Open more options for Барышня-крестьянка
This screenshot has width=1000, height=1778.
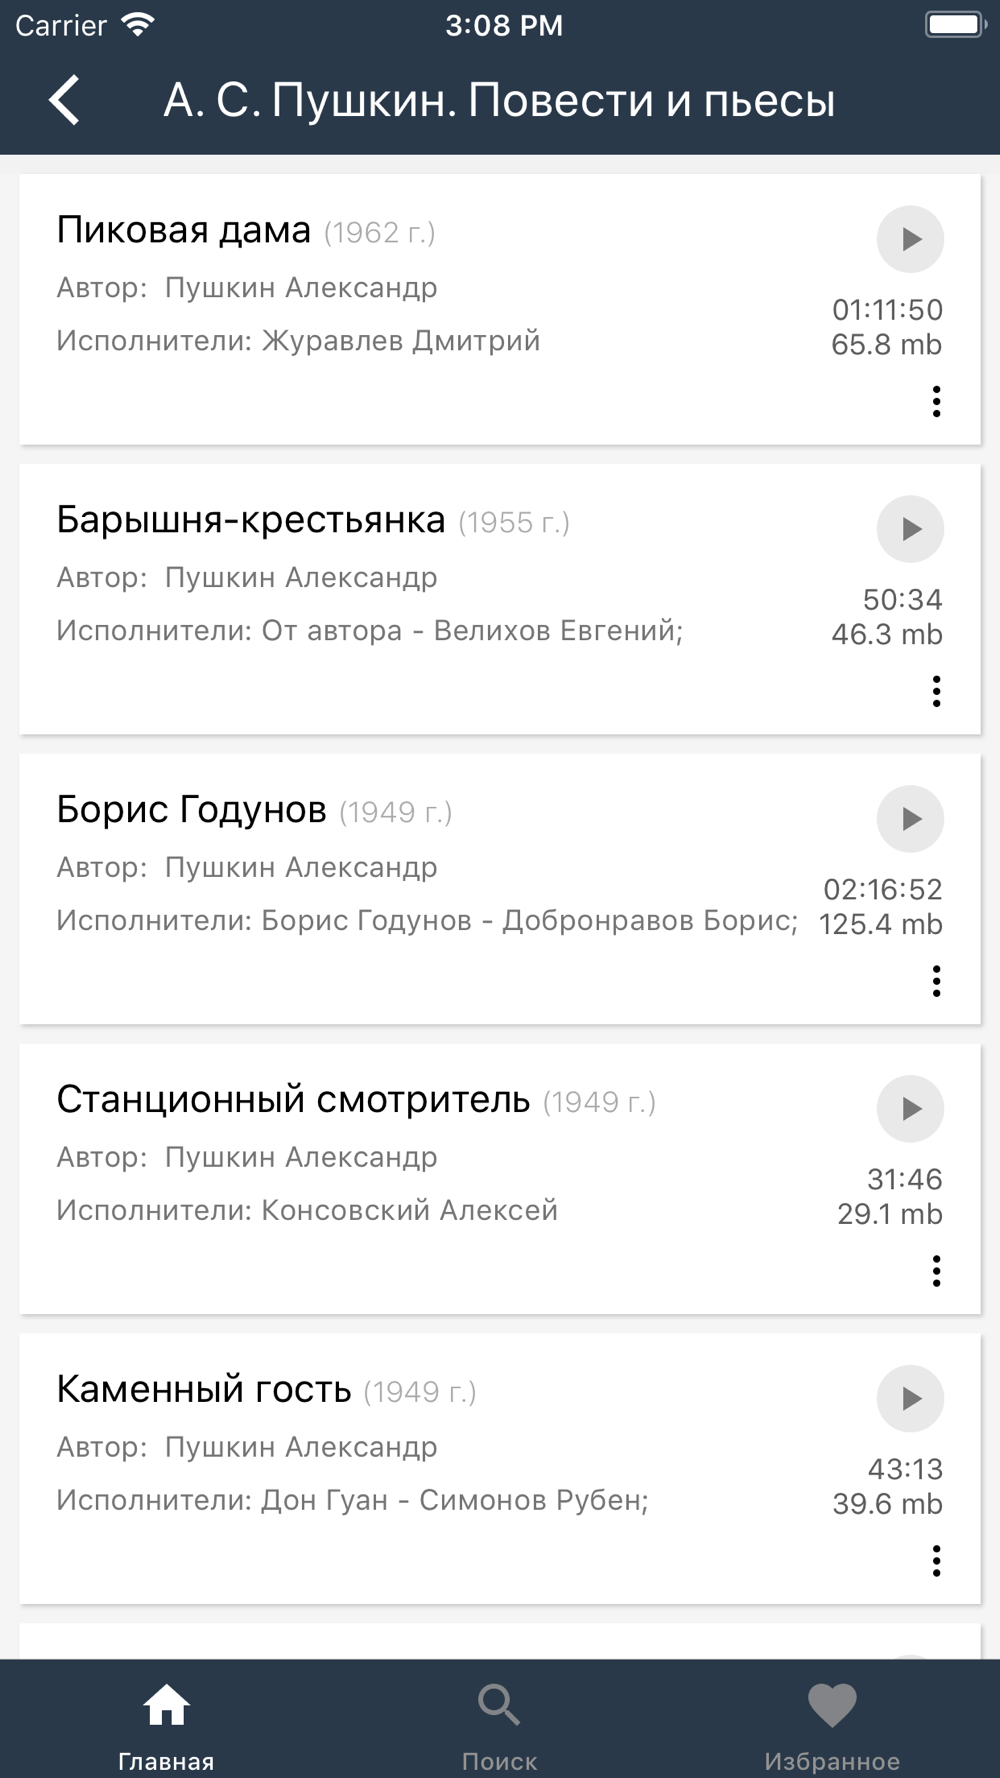(x=936, y=691)
